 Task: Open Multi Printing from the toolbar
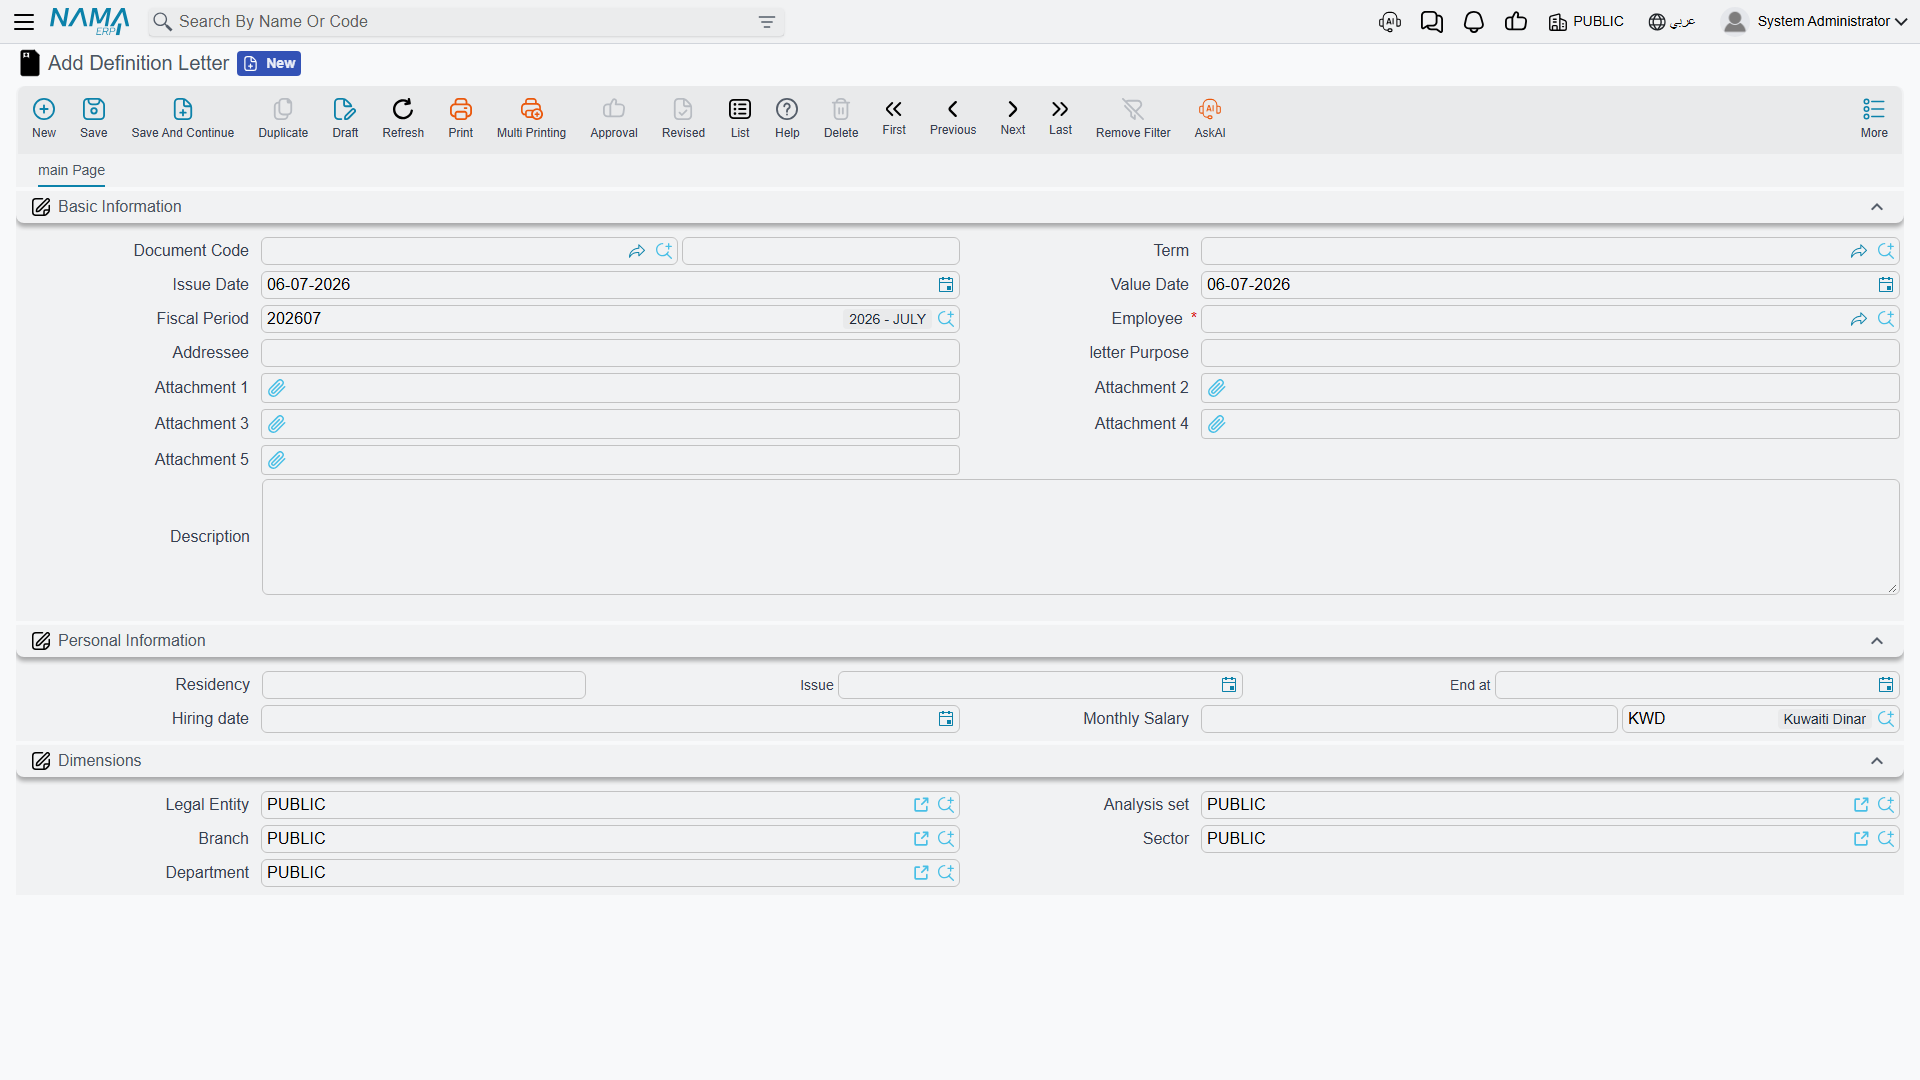[x=531, y=109]
